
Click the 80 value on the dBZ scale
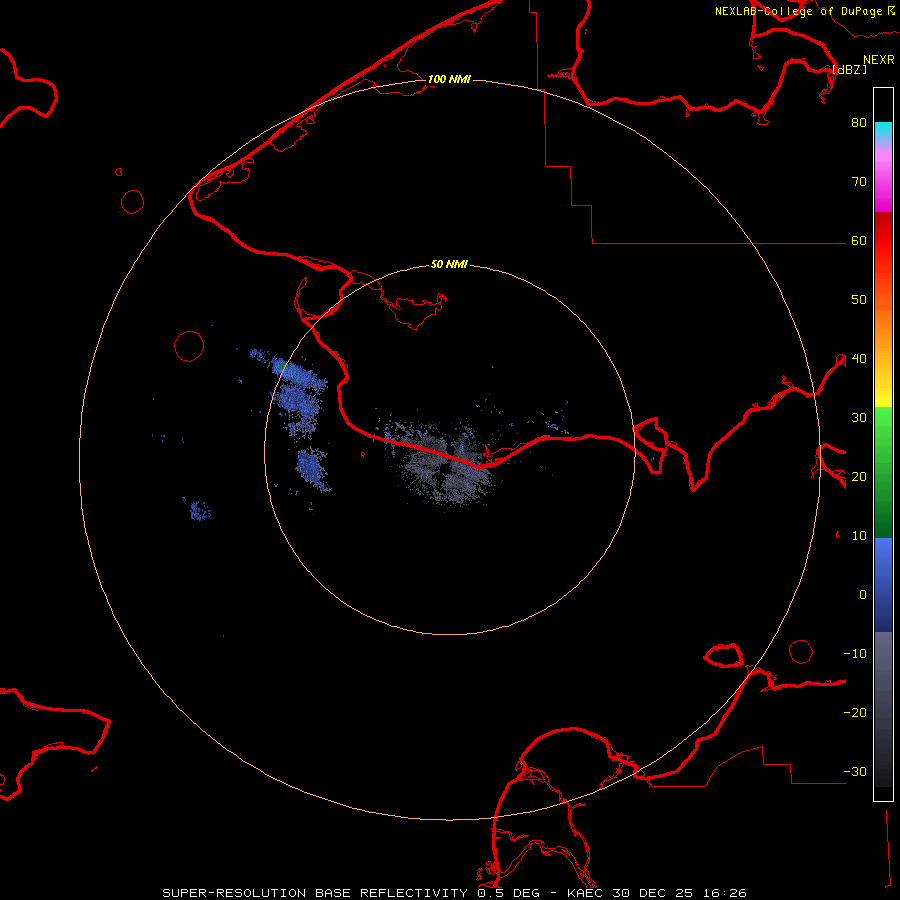pyautogui.click(x=859, y=122)
